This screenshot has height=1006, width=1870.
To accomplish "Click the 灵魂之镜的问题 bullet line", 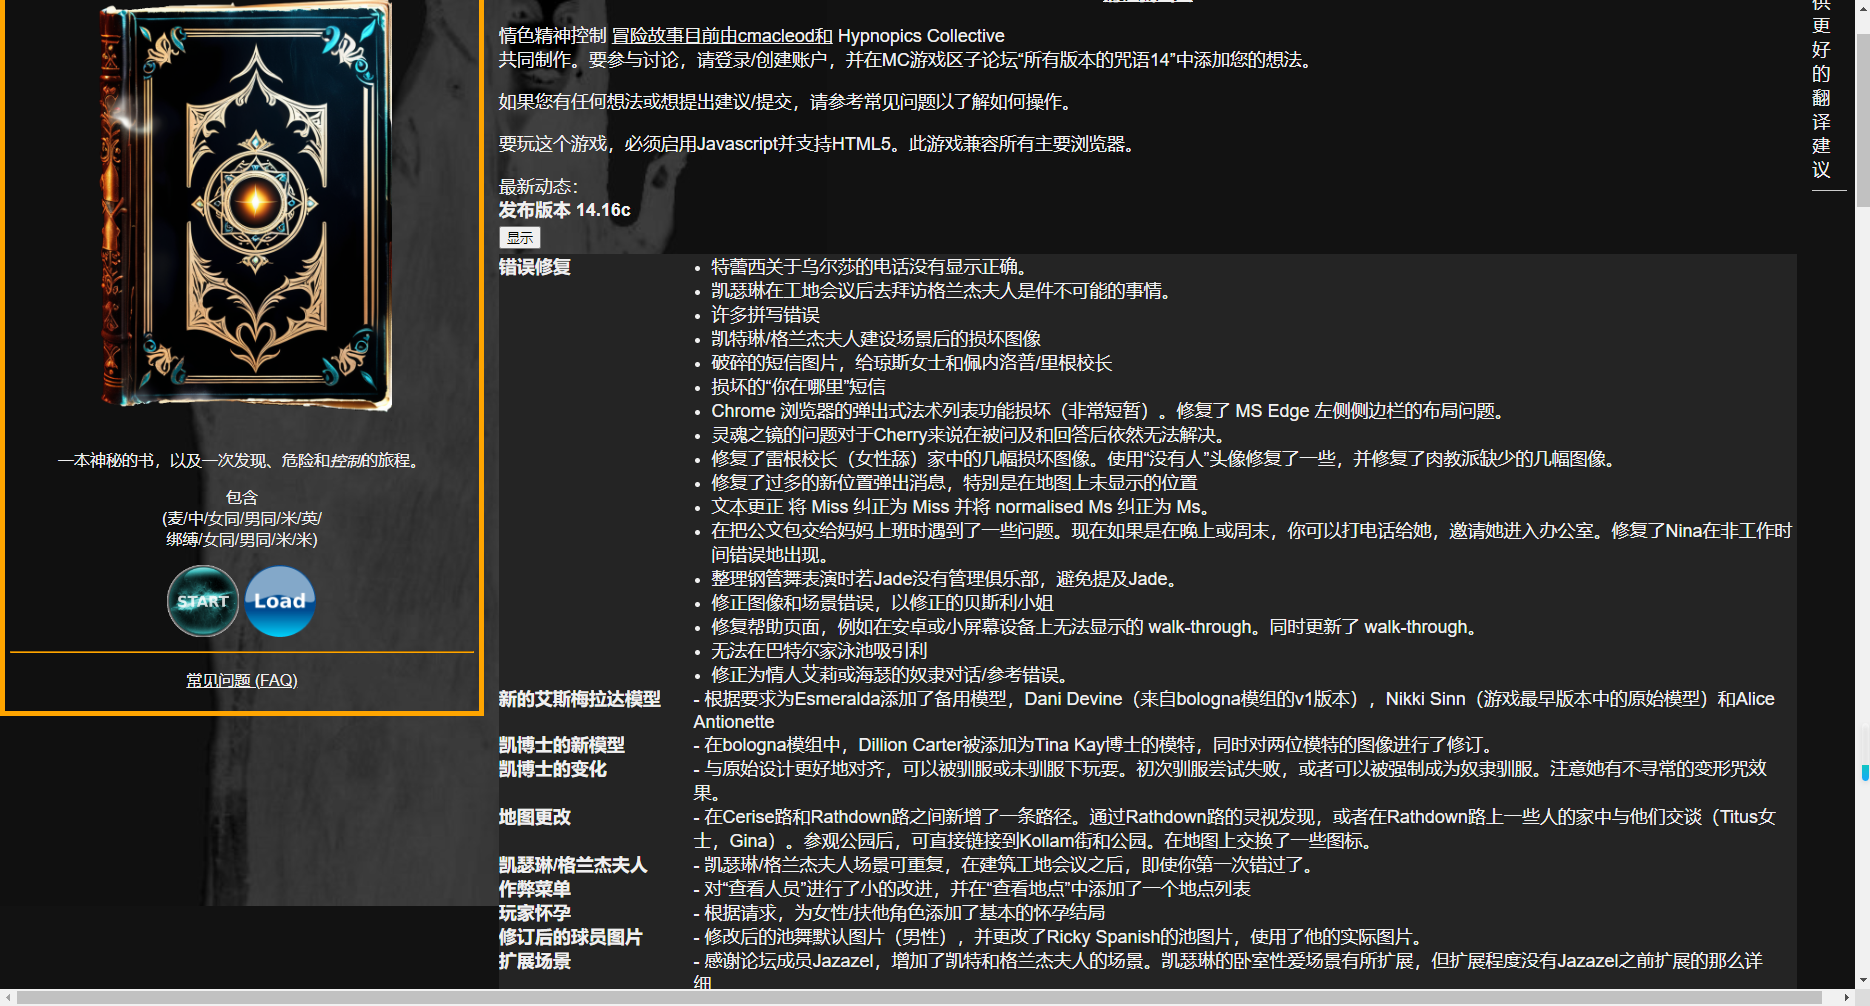I will 969,435.
